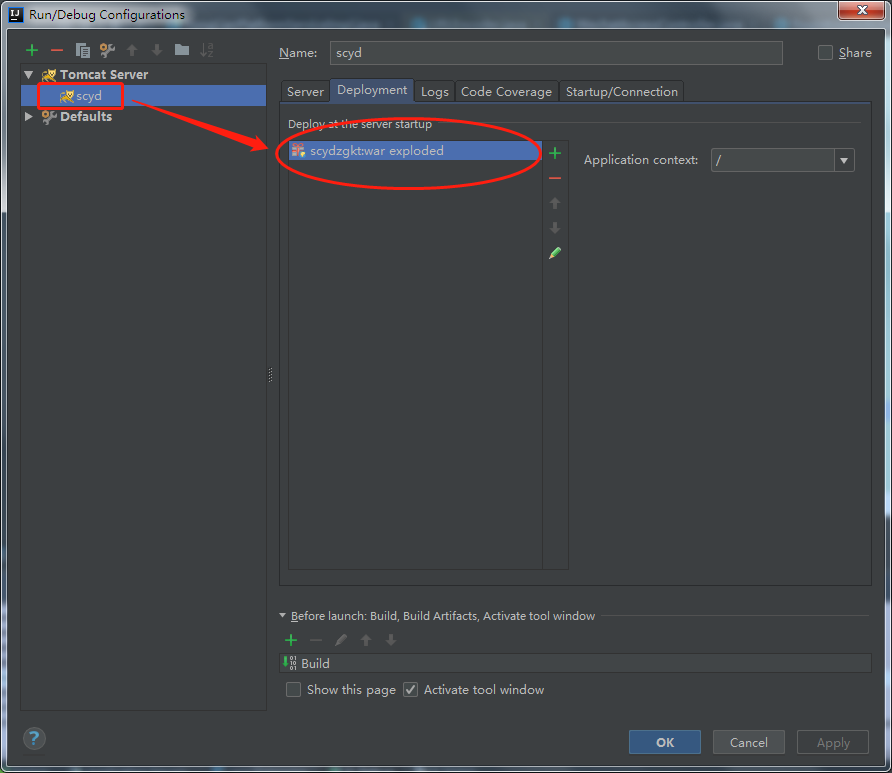This screenshot has width=892, height=773.
Task: Open Edit Defaults with the wrench icon
Action: coord(107,50)
